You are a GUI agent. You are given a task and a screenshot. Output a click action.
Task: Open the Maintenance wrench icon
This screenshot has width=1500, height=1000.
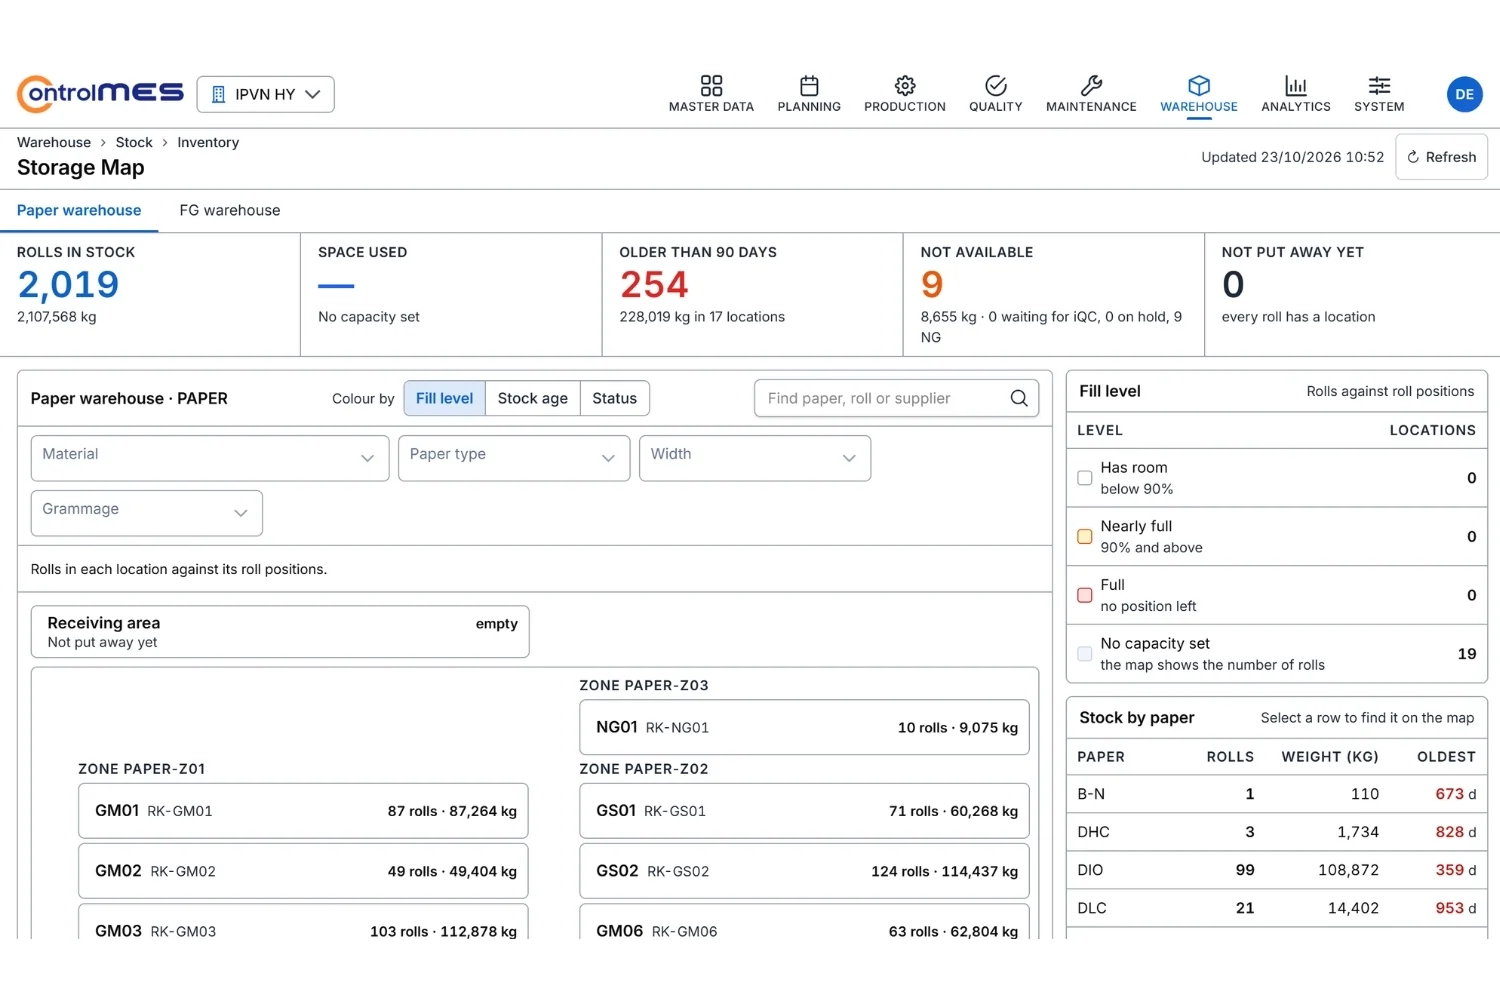tap(1091, 85)
